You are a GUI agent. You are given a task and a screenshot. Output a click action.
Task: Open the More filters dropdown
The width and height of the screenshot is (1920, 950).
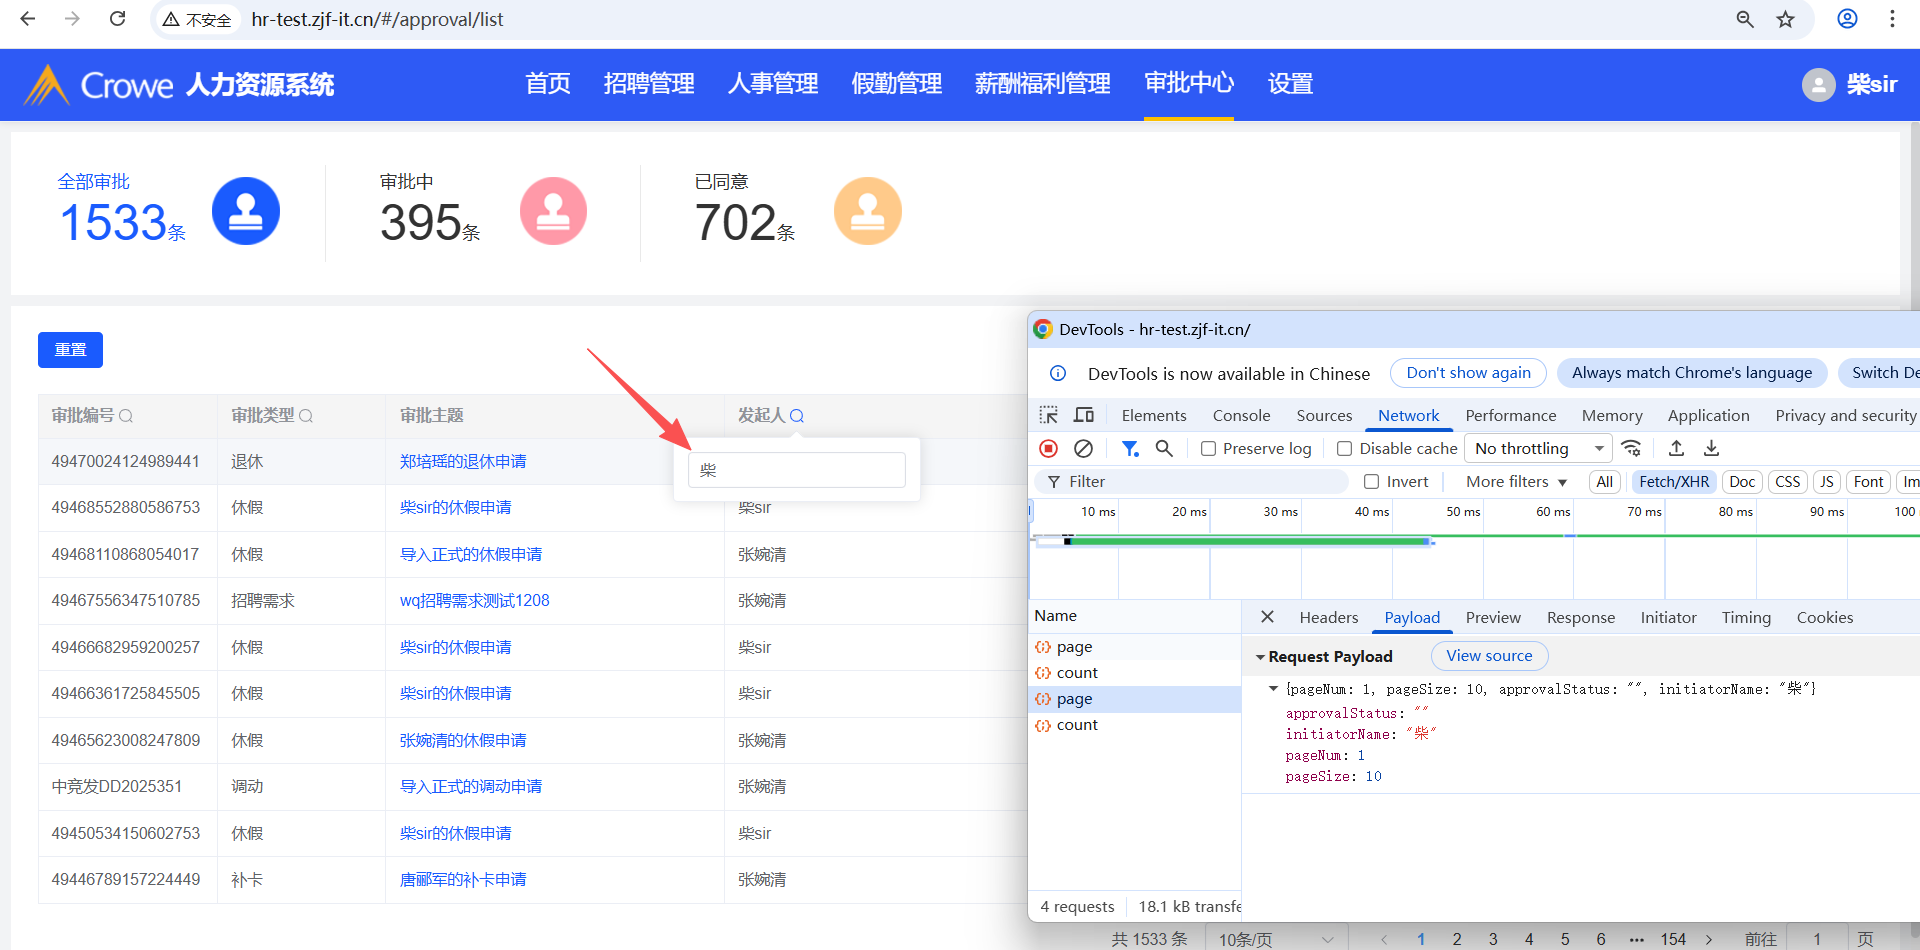pos(1516,482)
